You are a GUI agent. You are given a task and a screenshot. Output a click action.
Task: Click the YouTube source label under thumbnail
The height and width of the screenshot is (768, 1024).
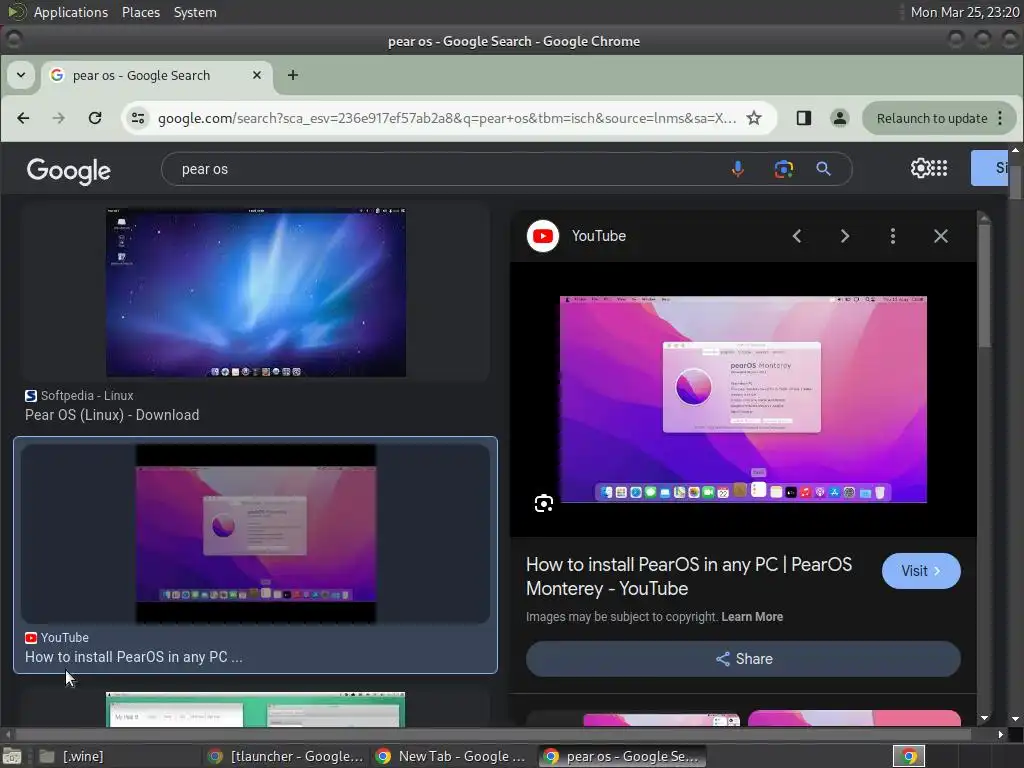65,638
